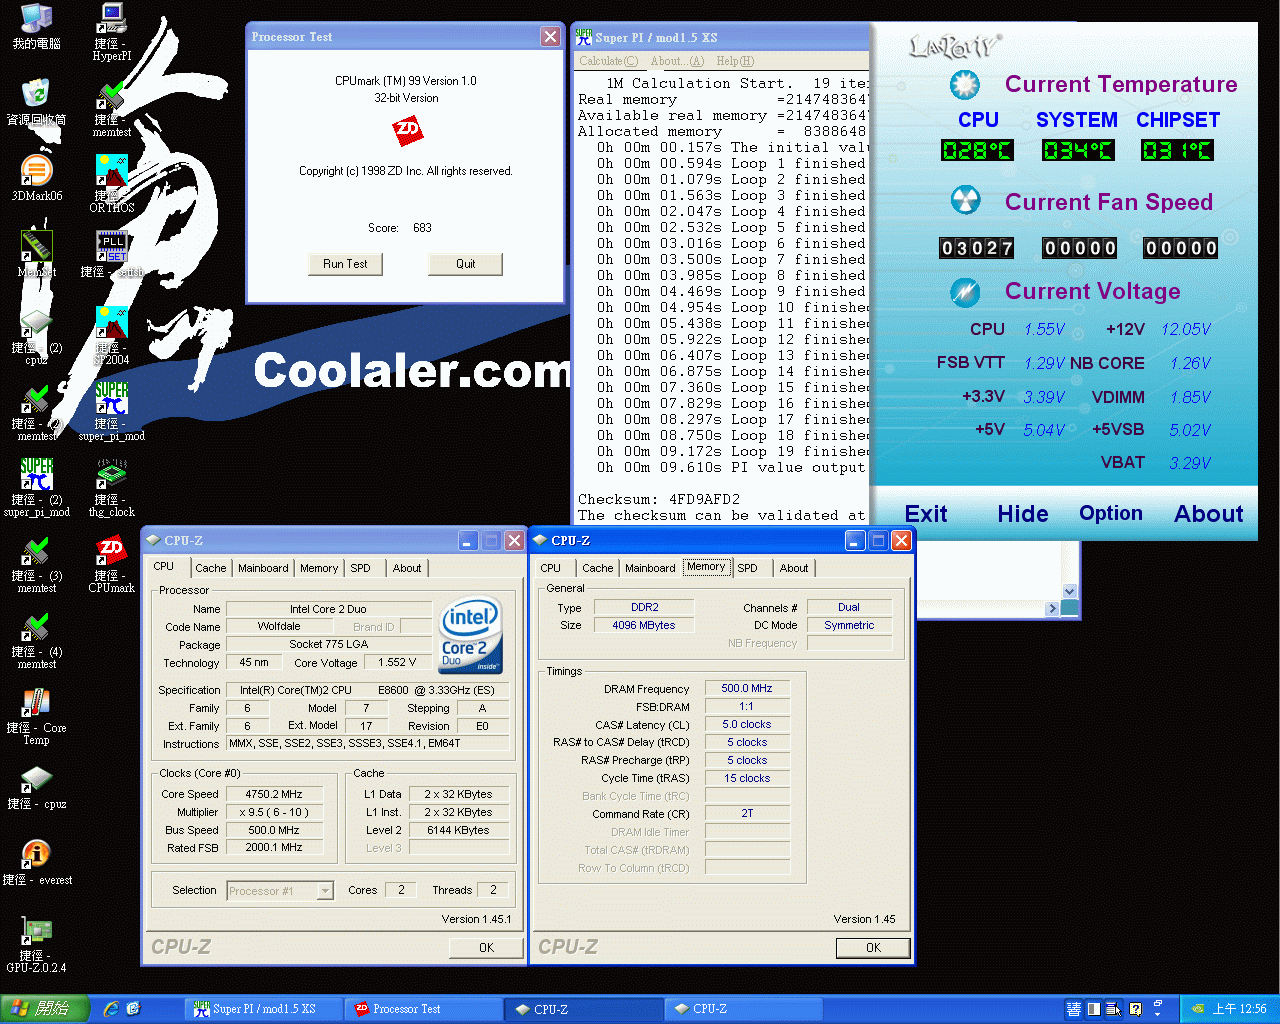
Task: Switch to Memory tab in left CPU-Z window
Action: (x=319, y=568)
